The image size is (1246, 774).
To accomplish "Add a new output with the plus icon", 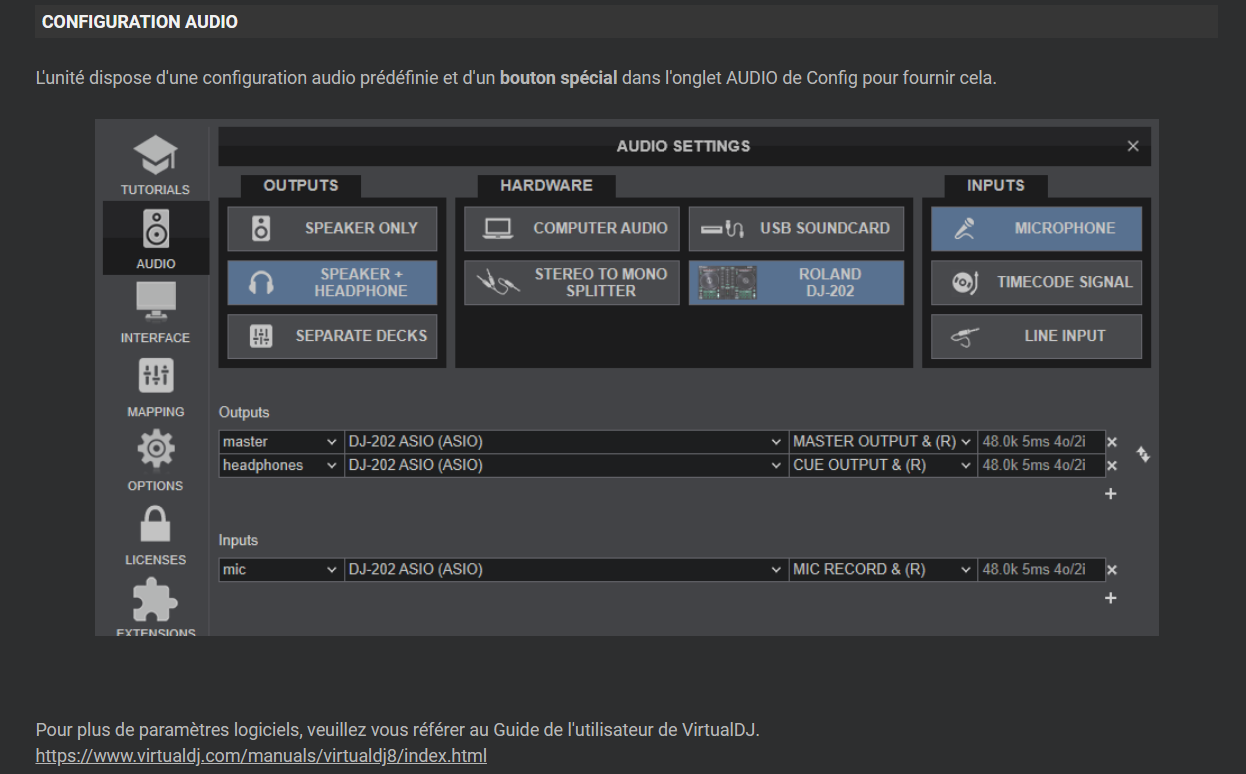I will click(x=1110, y=494).
